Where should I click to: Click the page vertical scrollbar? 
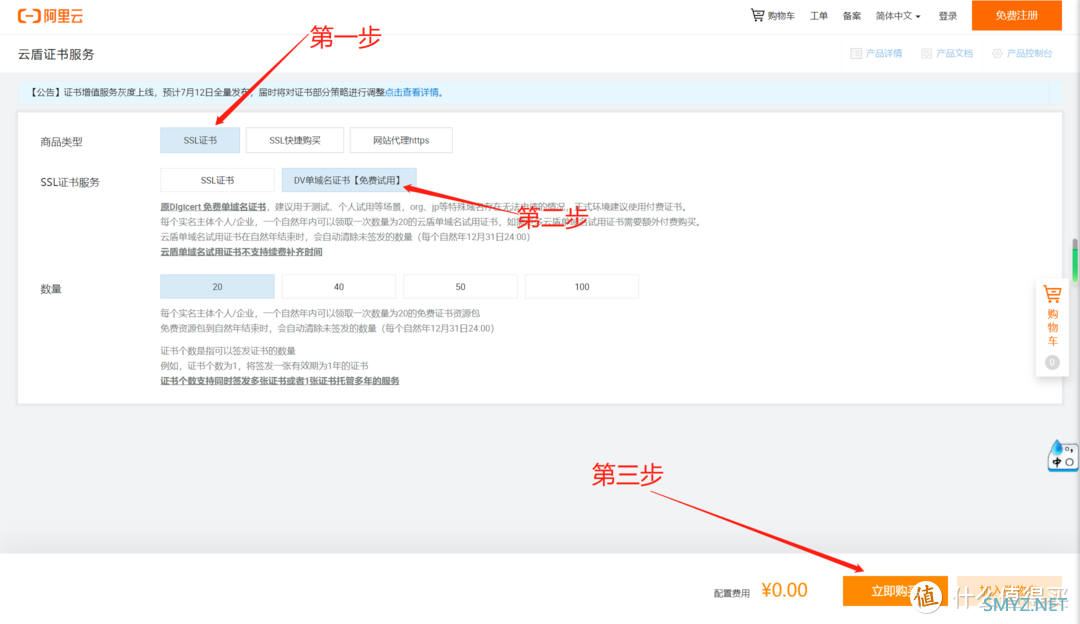click(1074, 260)
